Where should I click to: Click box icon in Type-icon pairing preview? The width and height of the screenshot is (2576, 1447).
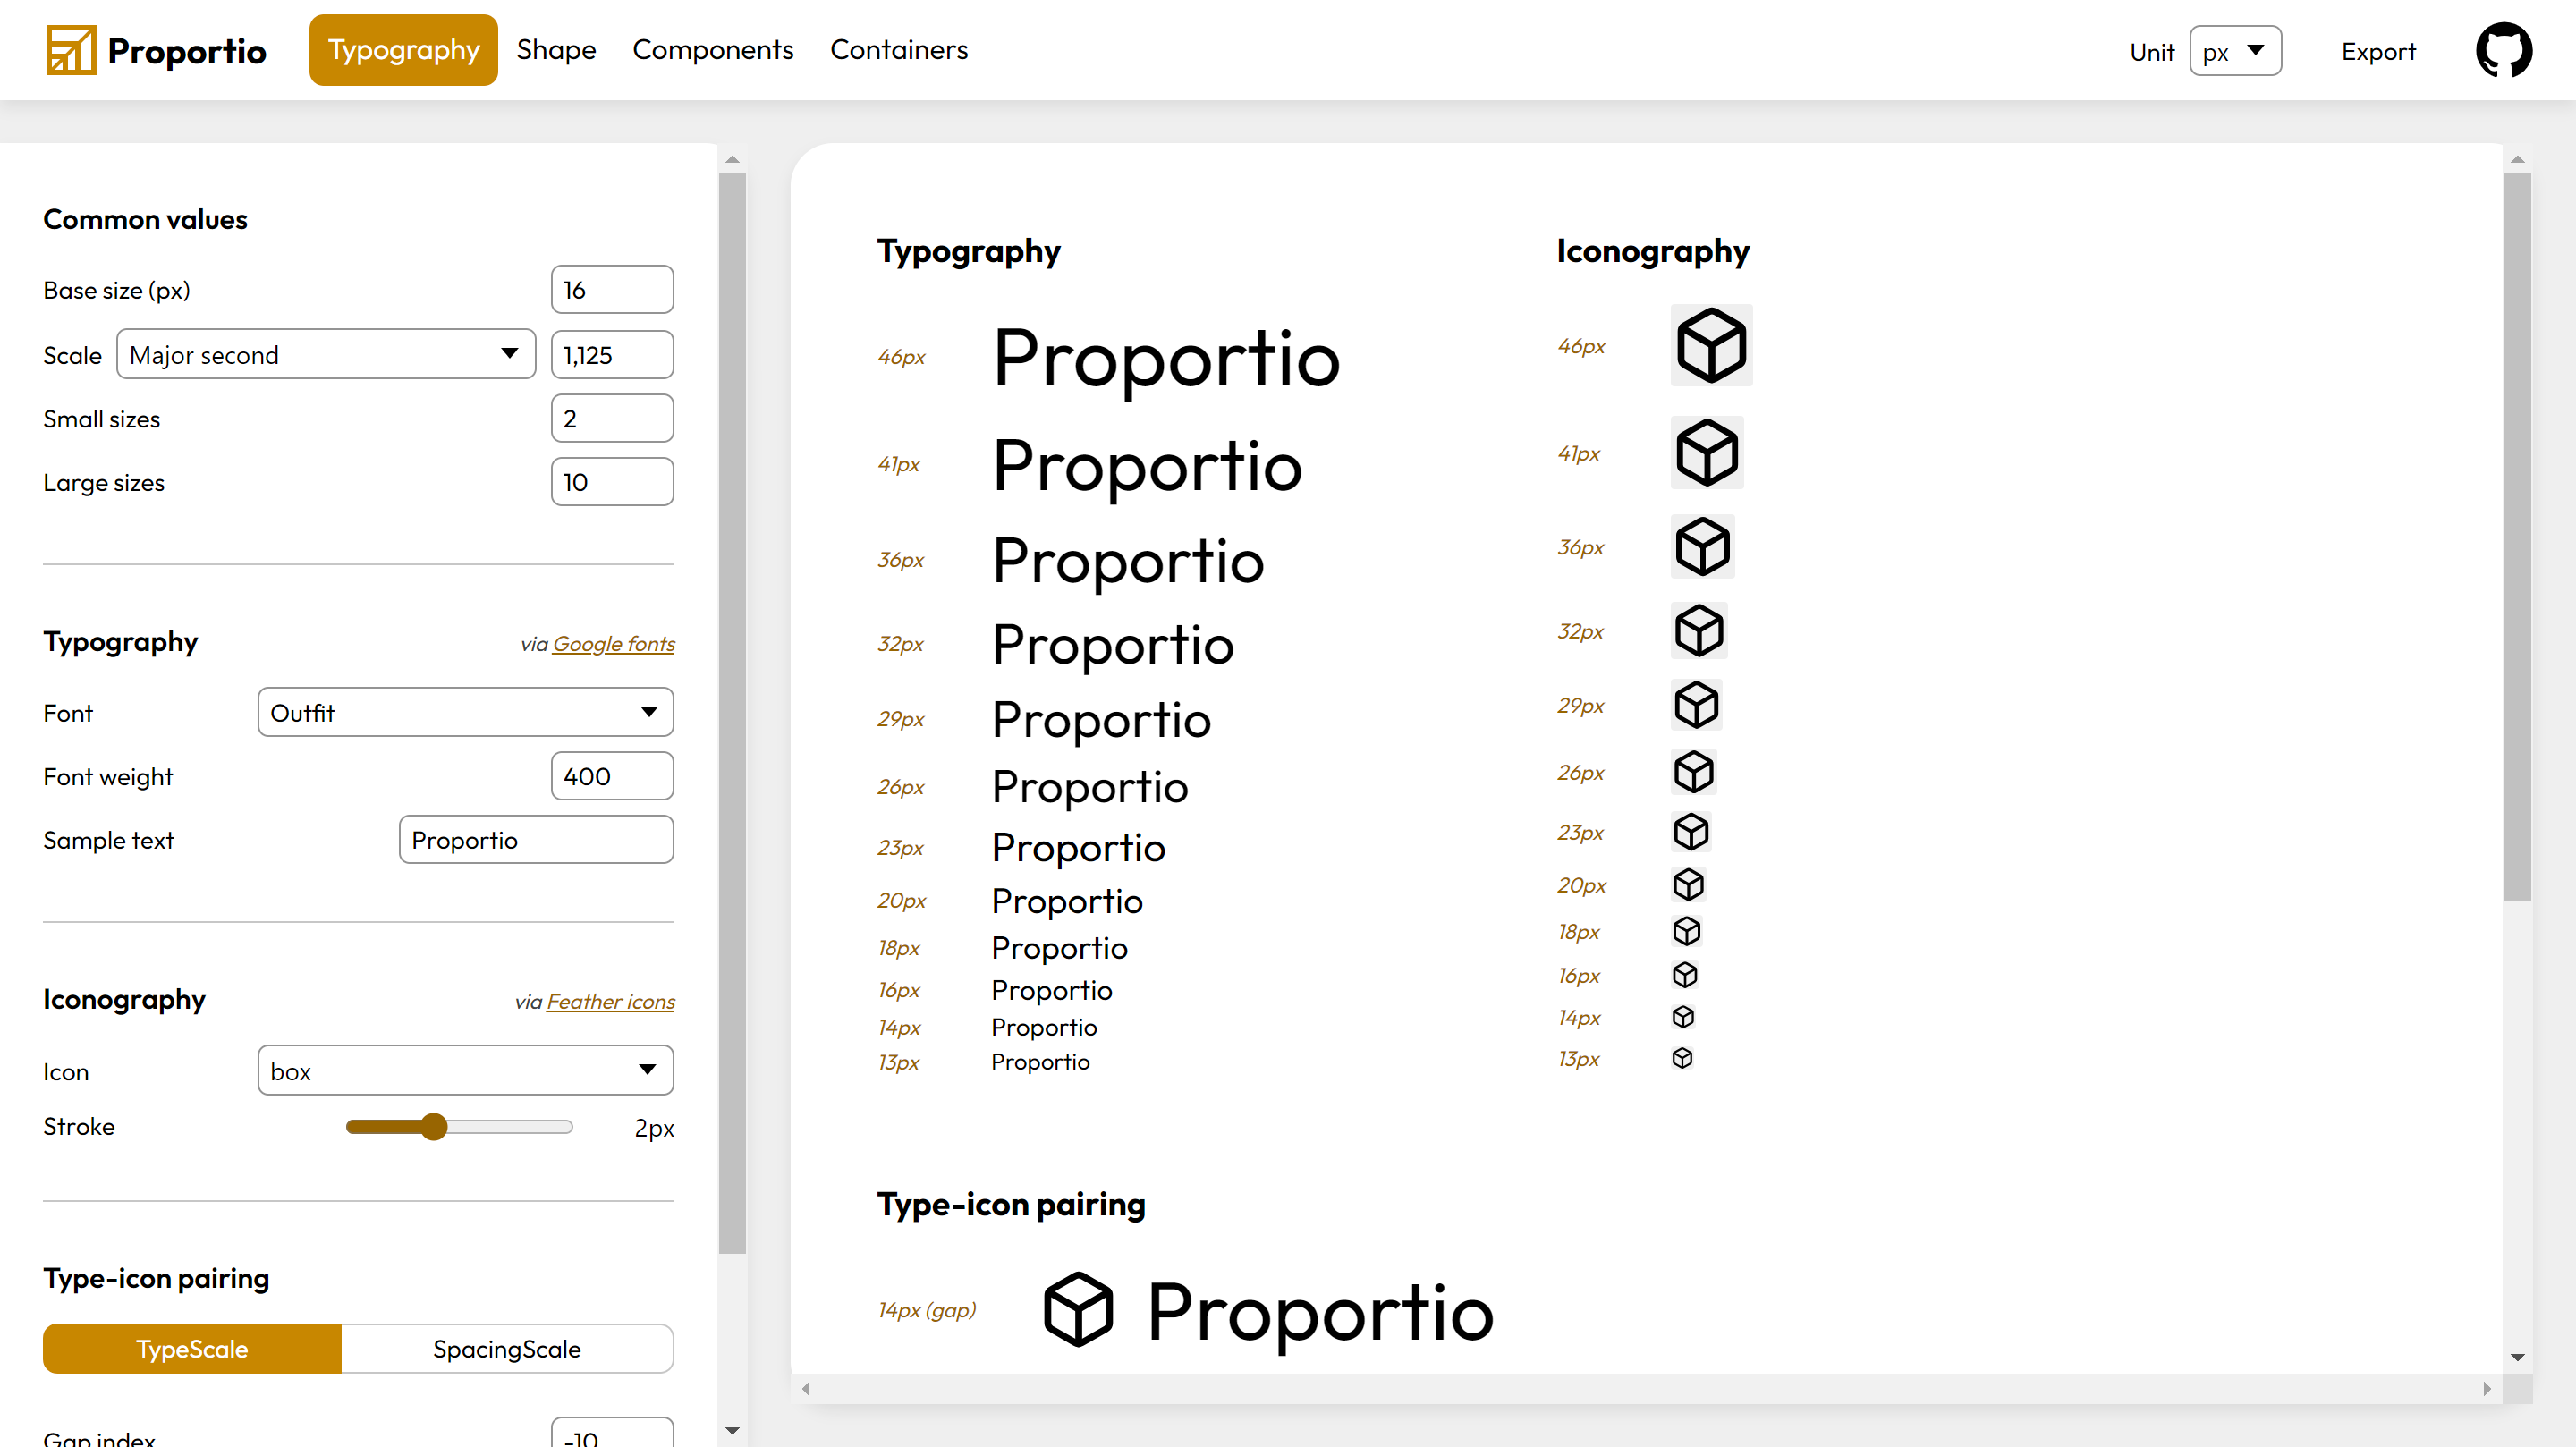(1078, 1309)
